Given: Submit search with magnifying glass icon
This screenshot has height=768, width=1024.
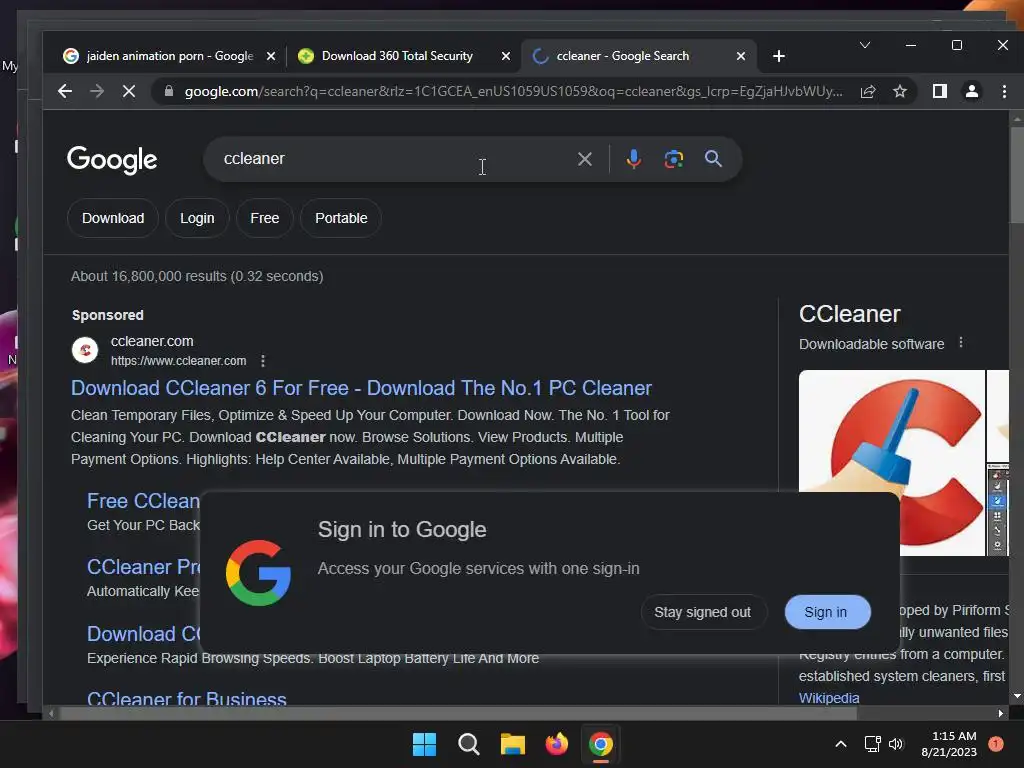Looking at the screenshot, I should 713,159.
